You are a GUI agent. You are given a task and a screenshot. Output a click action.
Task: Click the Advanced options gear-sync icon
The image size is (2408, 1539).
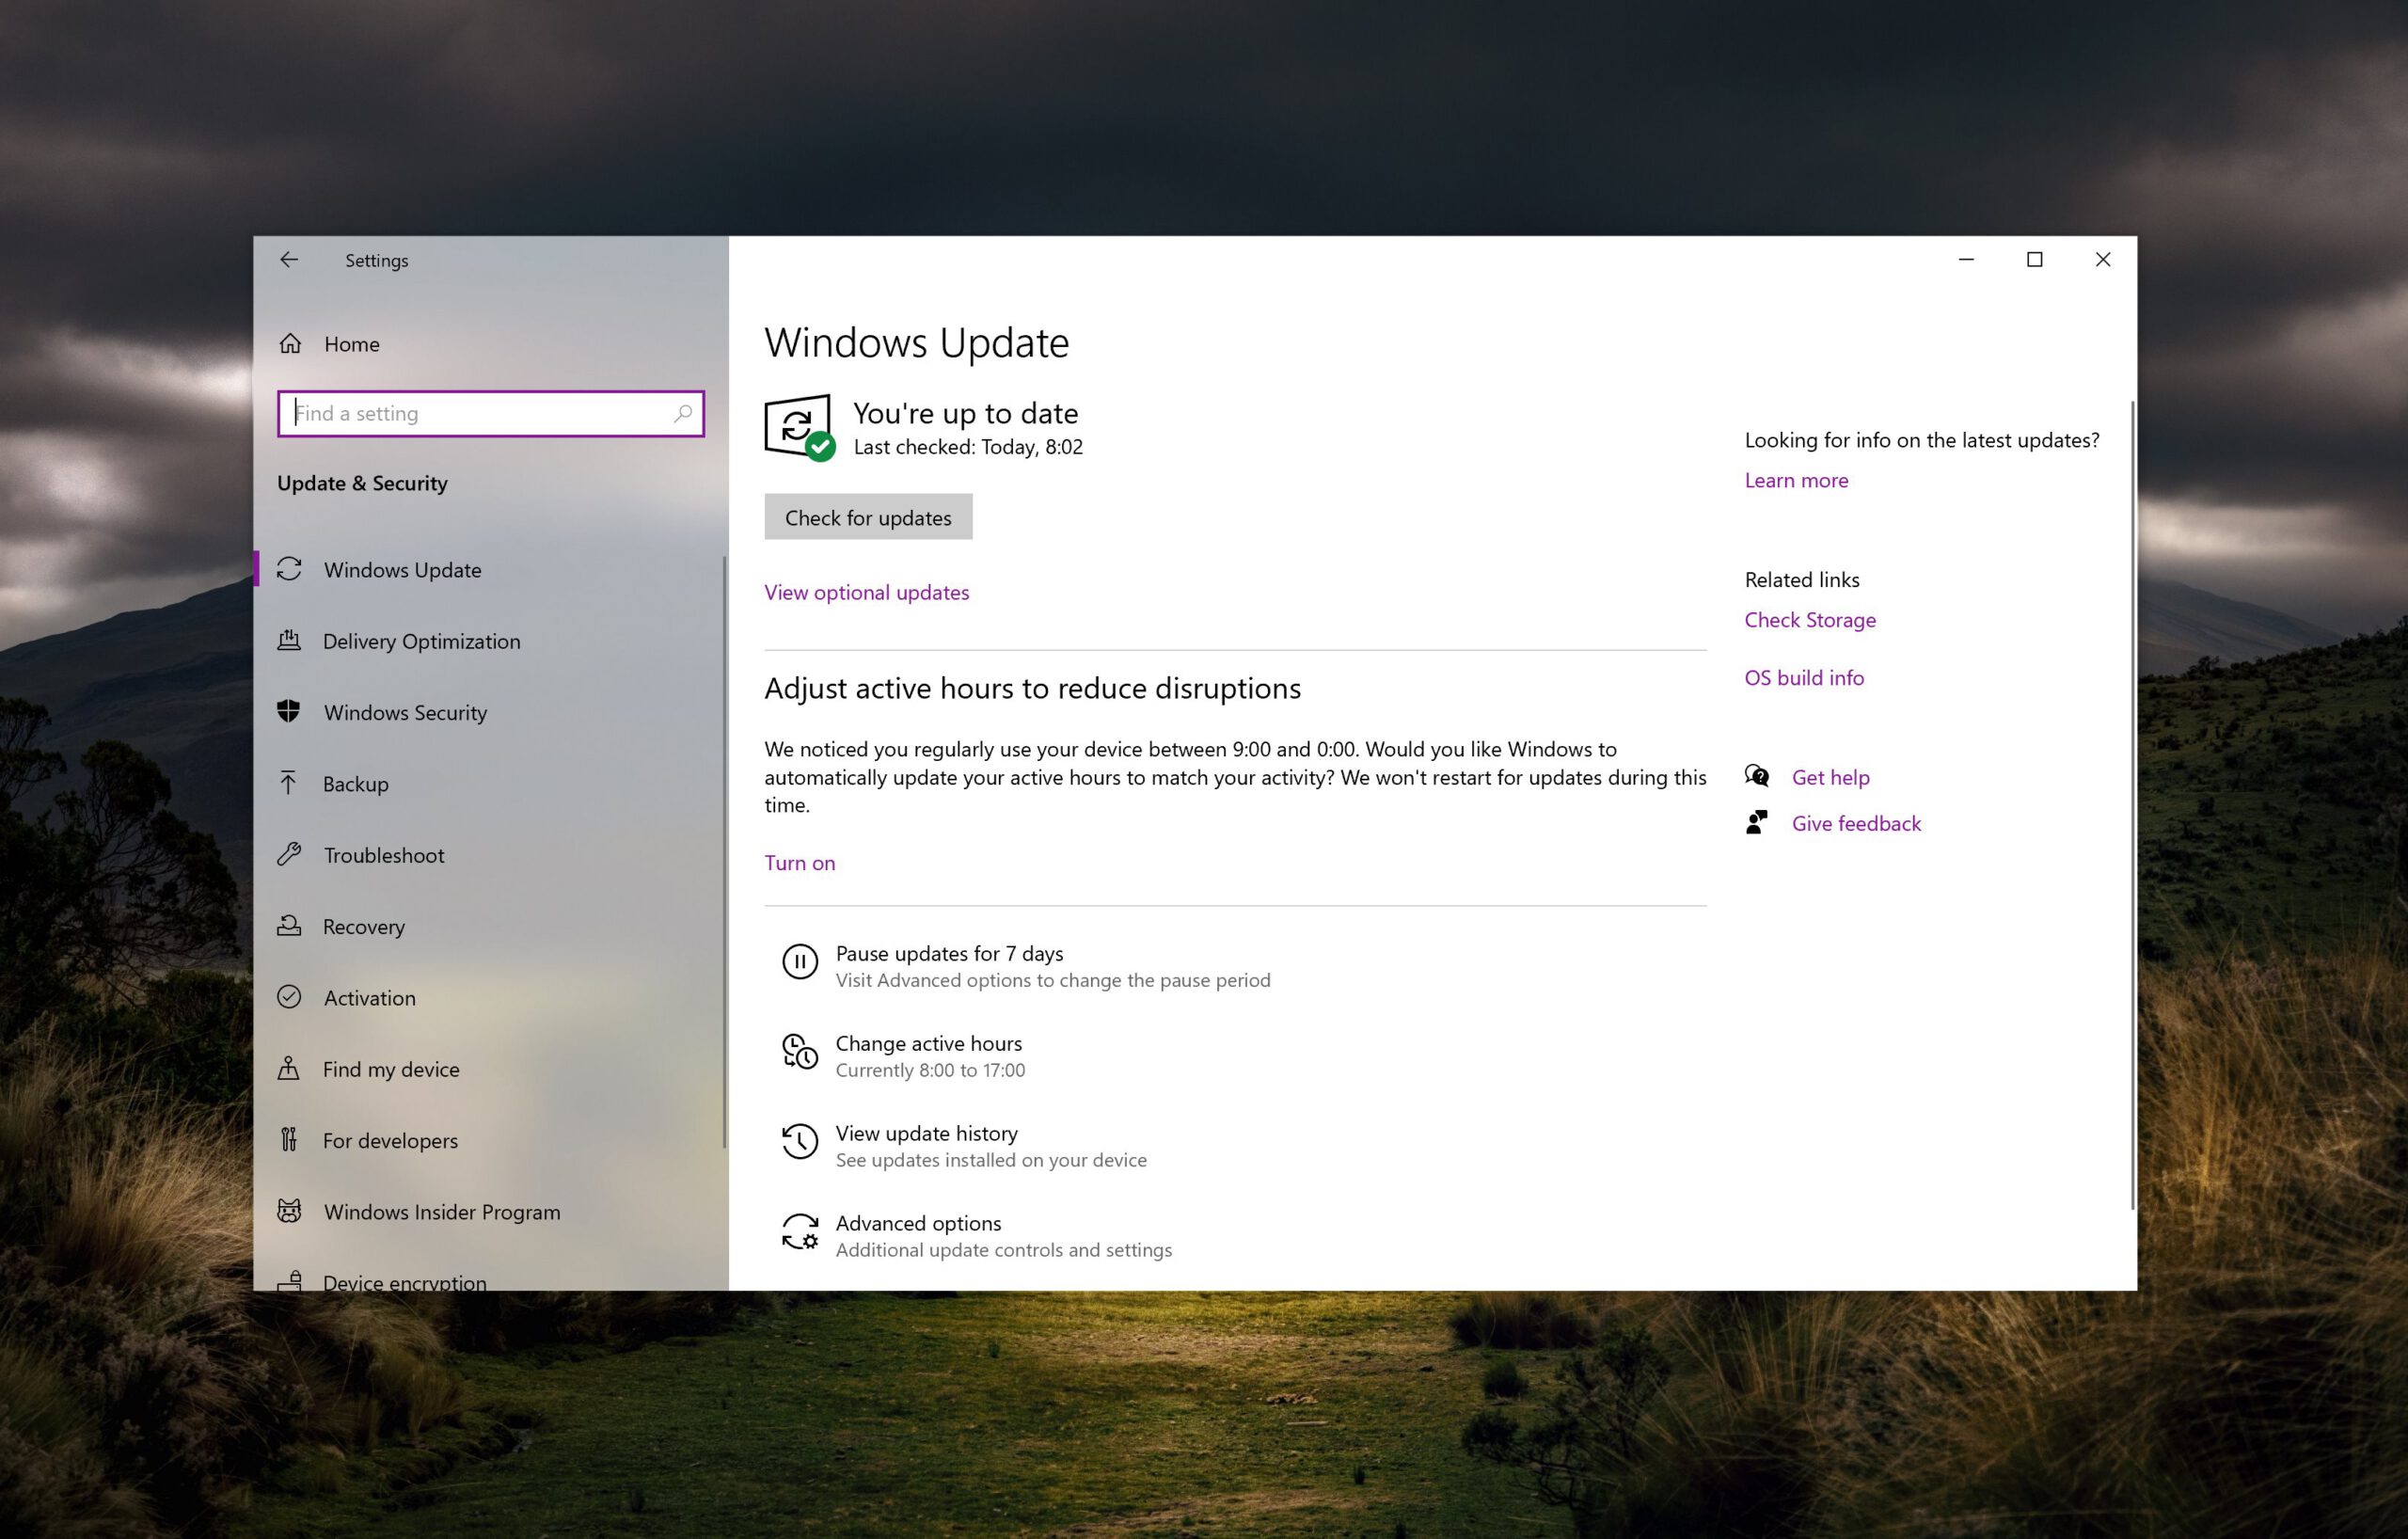[x=800, y=1232]
